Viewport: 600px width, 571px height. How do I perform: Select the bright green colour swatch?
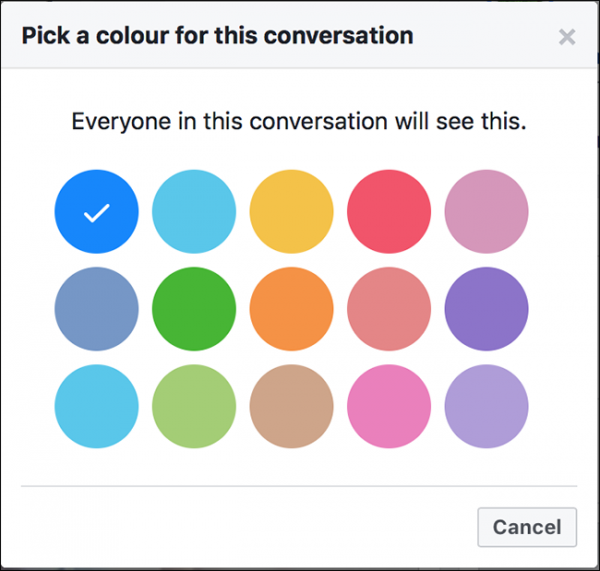point(194,309)
